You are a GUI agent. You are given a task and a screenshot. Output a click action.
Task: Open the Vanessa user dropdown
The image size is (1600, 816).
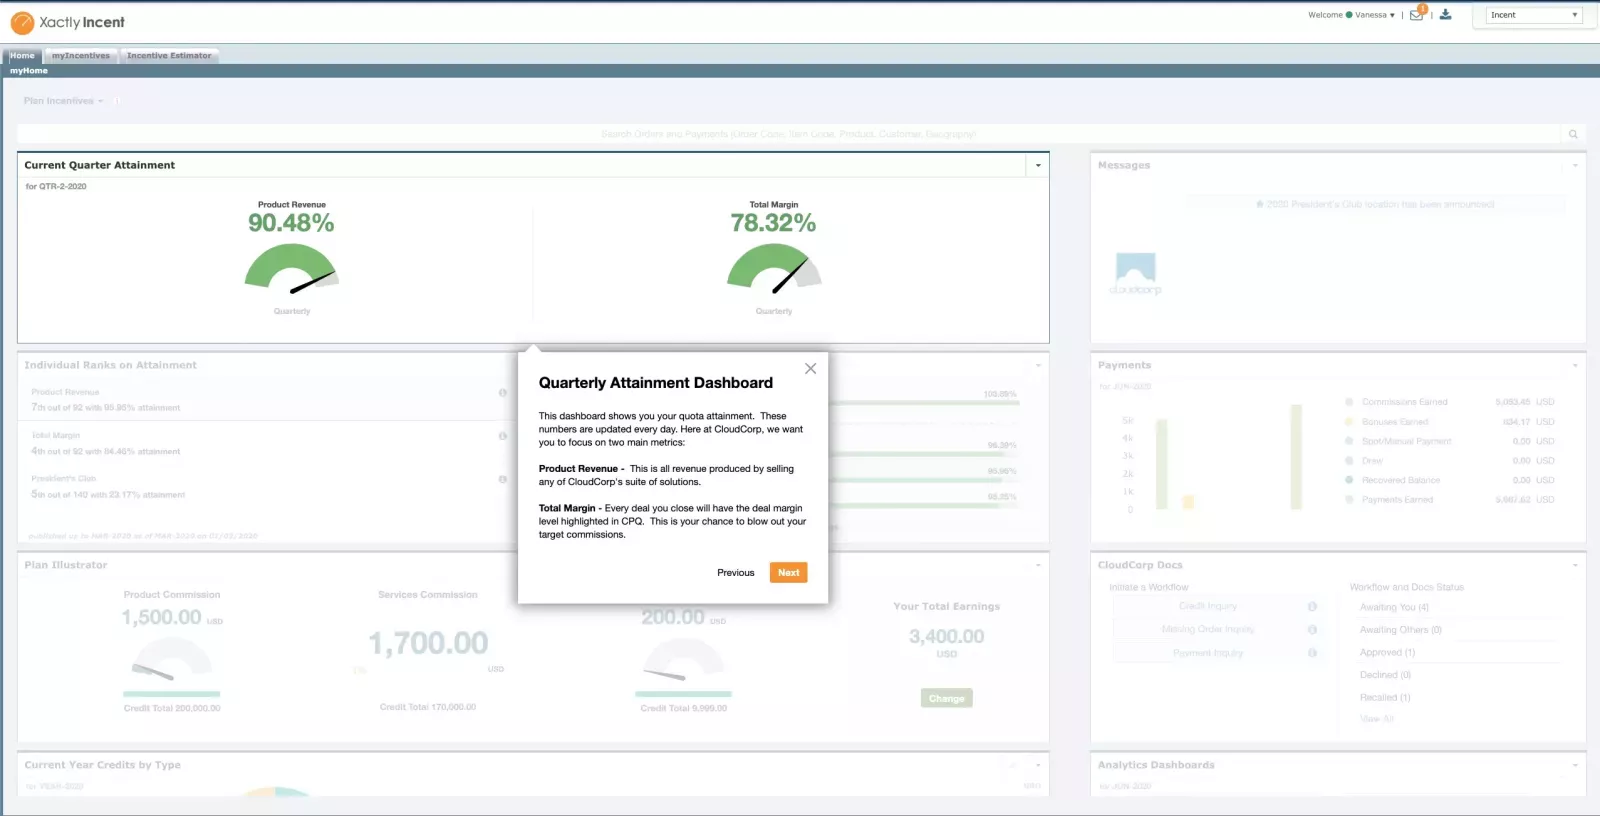tap(1375, 15)
